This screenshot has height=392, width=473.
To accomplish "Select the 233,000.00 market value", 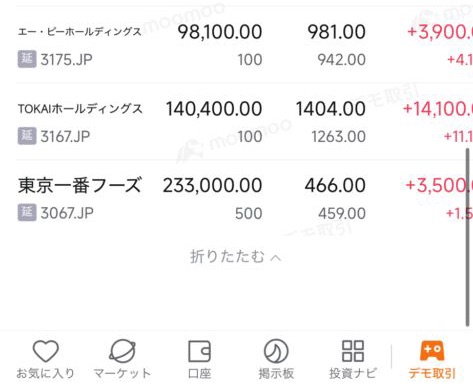I will (212, 185).
